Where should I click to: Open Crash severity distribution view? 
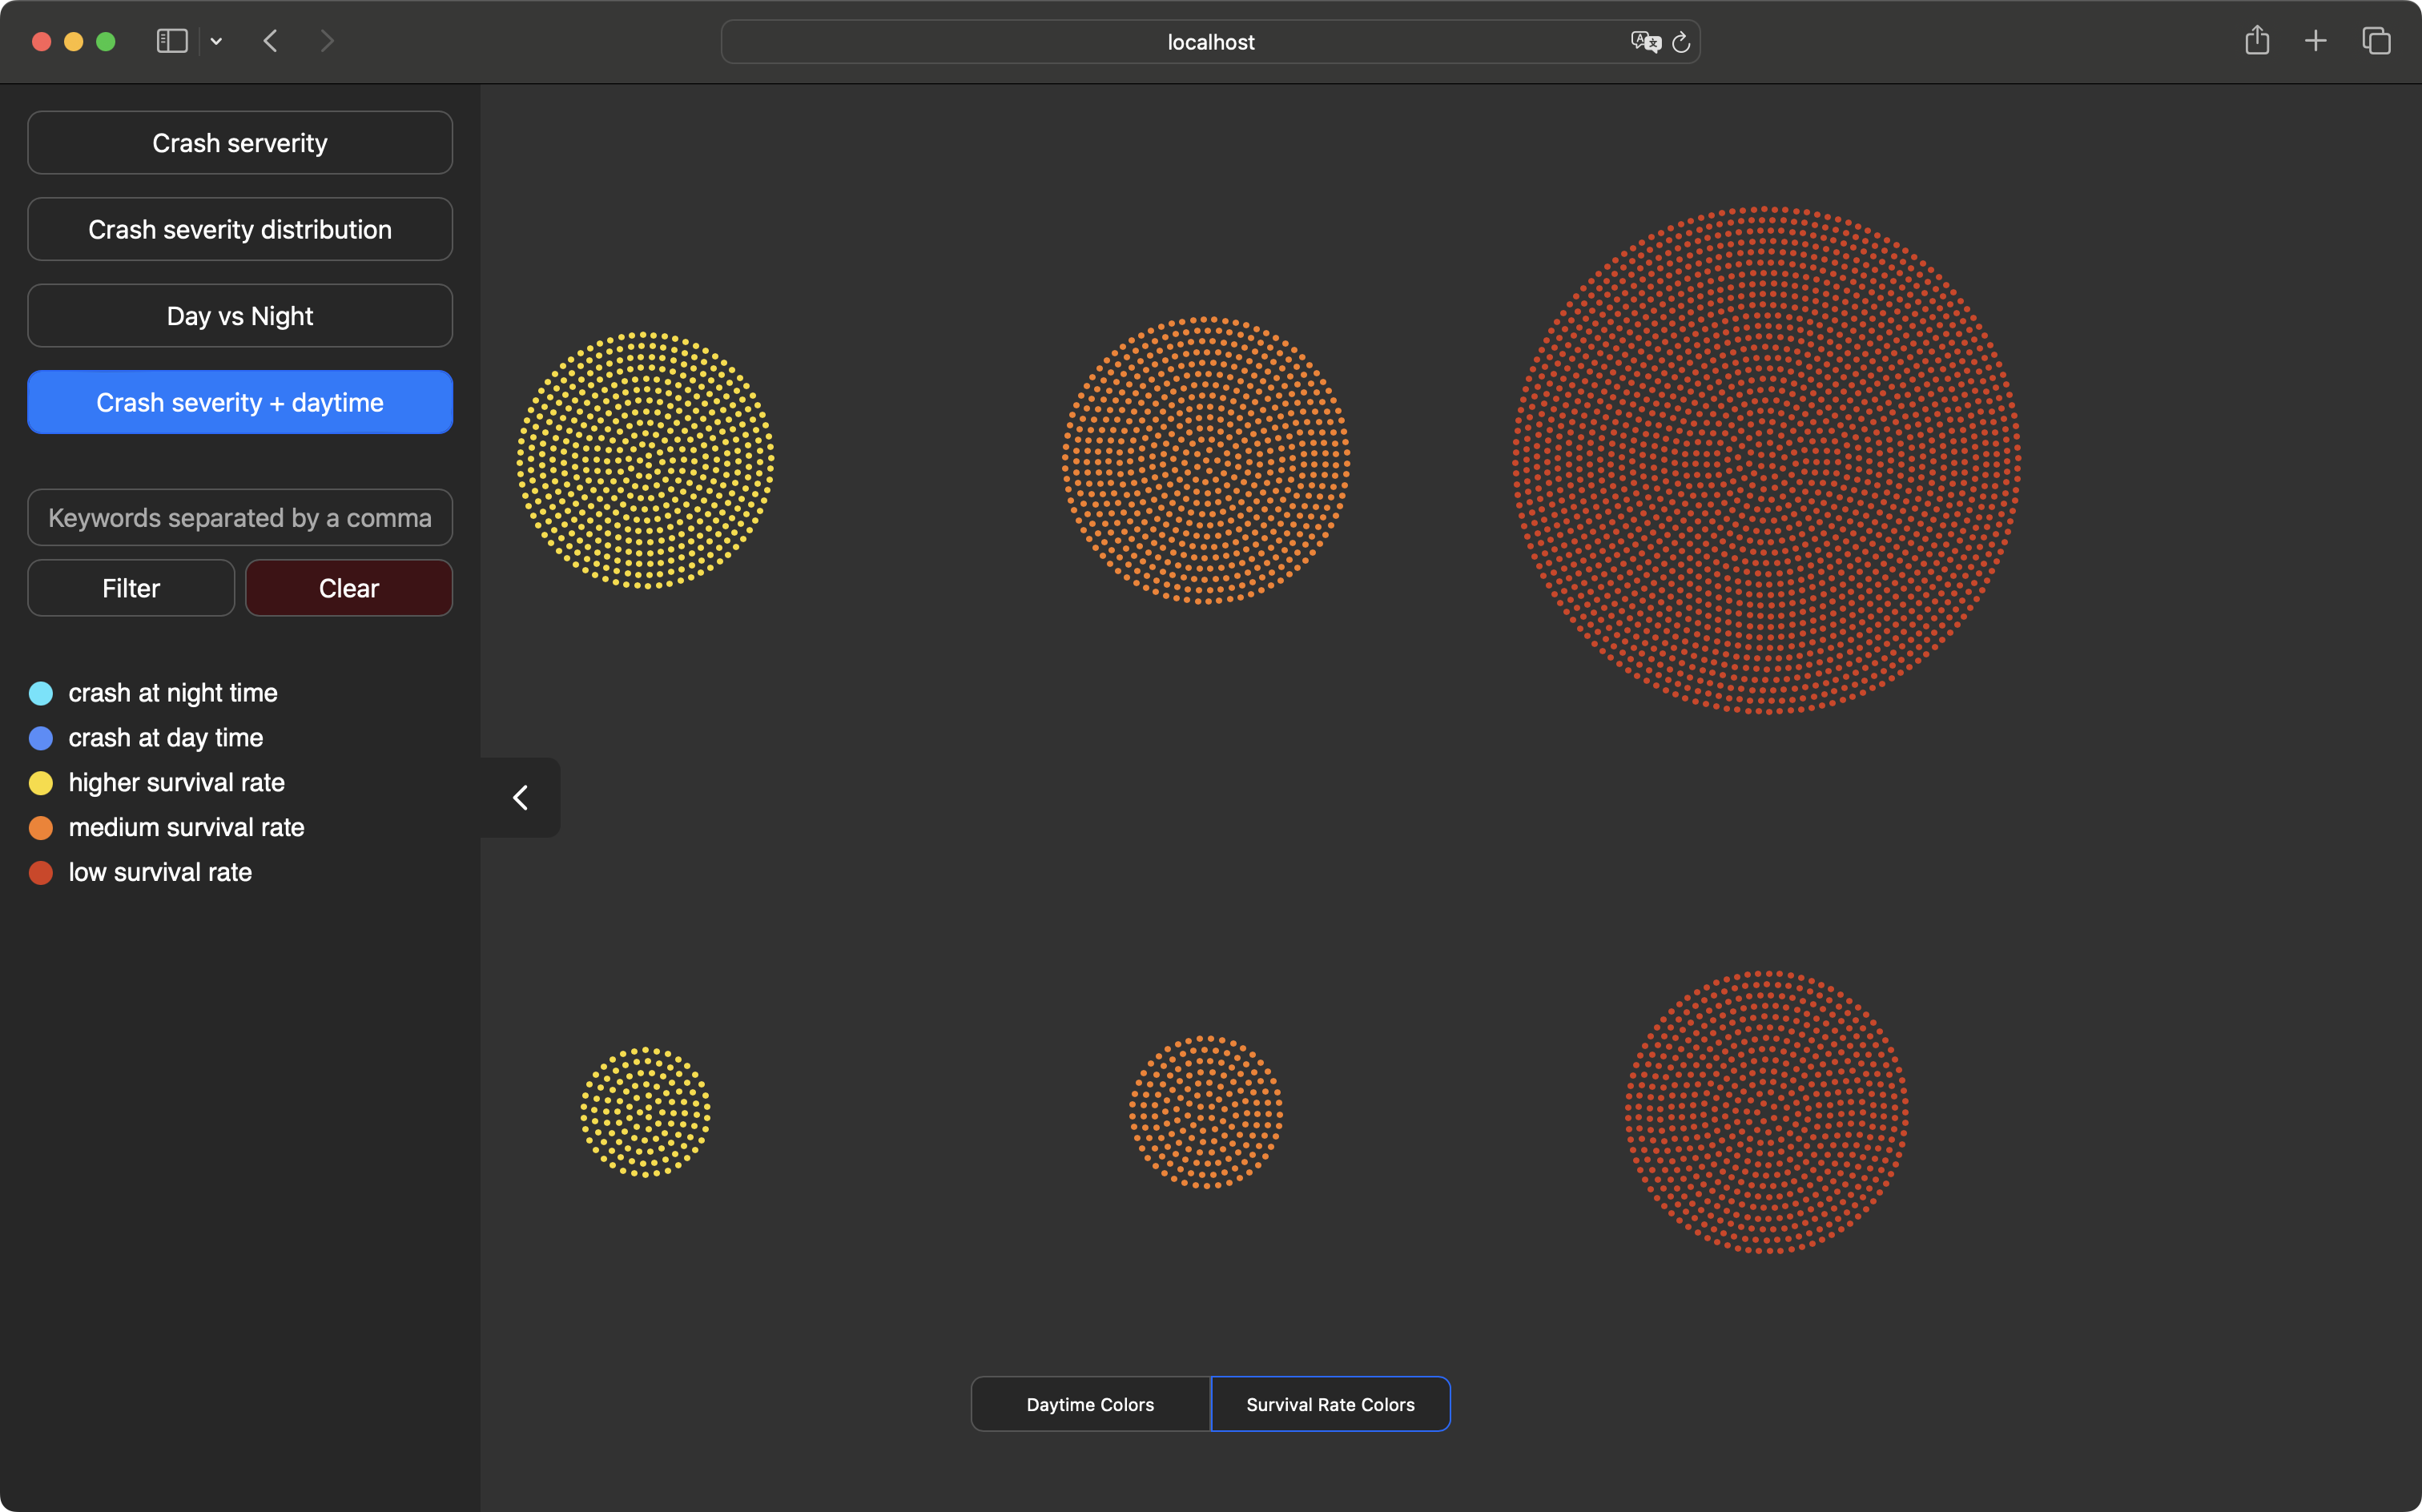pyautogui.click(x=240, y=229)
